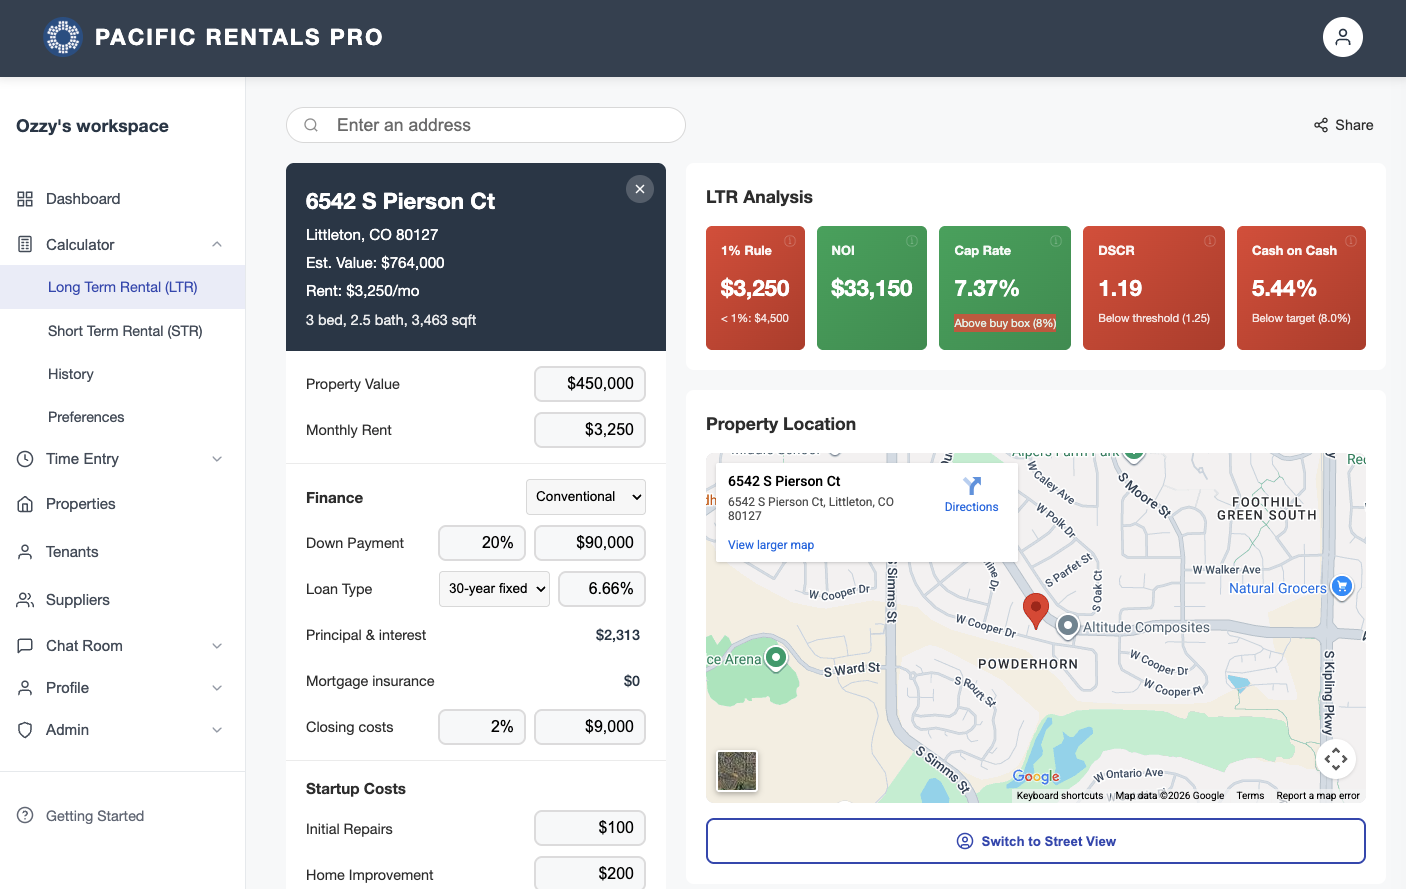The image size is (1406, 889).
Task: Open the 30-year fixed loan type dropdown
Action: click(494, 589)
